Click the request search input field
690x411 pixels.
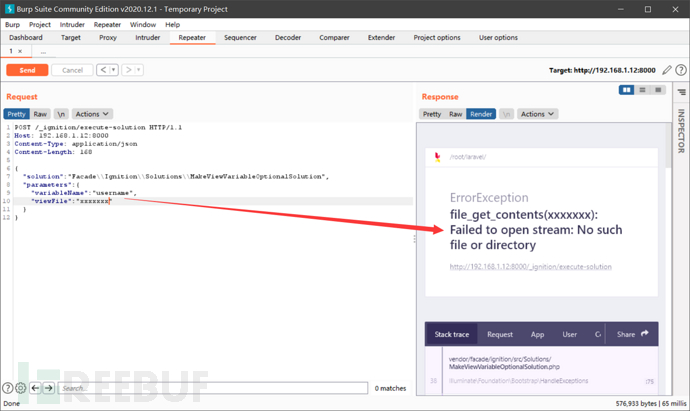213,388
